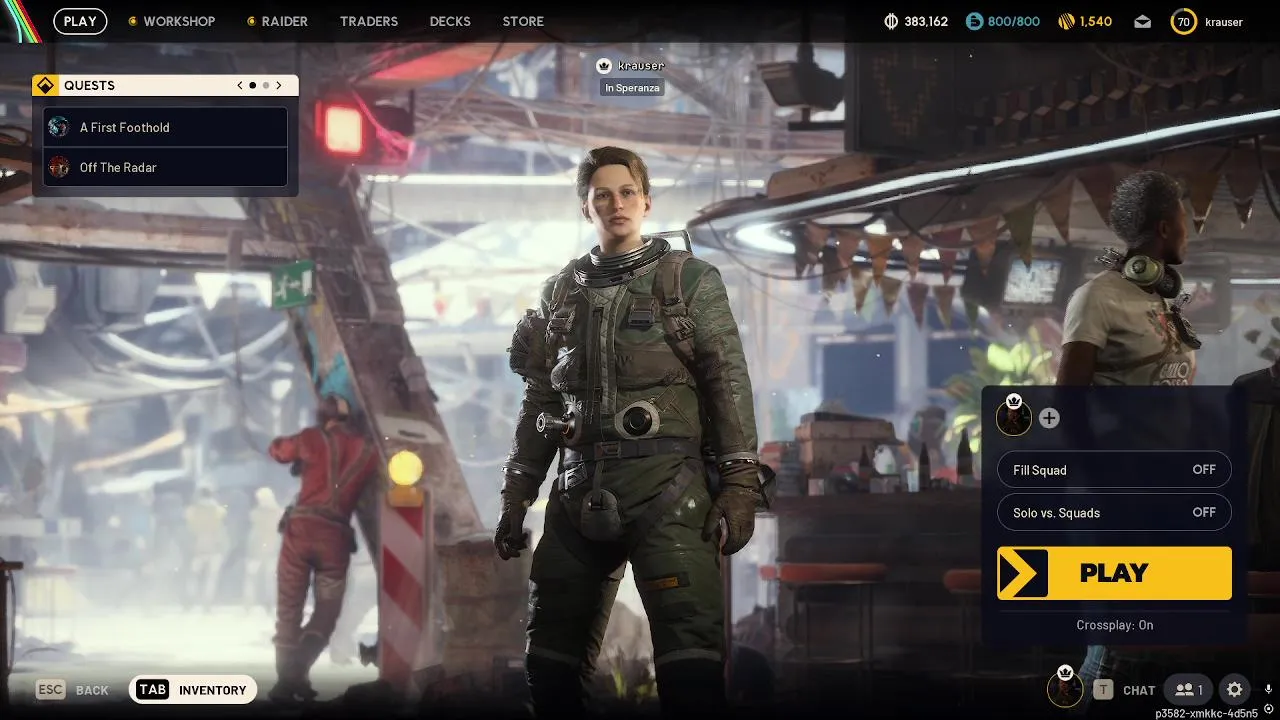Invite a squad member with the plus icon
Image resolution: width=1280 pixels, height=720 pixels.
point(1049,418)
